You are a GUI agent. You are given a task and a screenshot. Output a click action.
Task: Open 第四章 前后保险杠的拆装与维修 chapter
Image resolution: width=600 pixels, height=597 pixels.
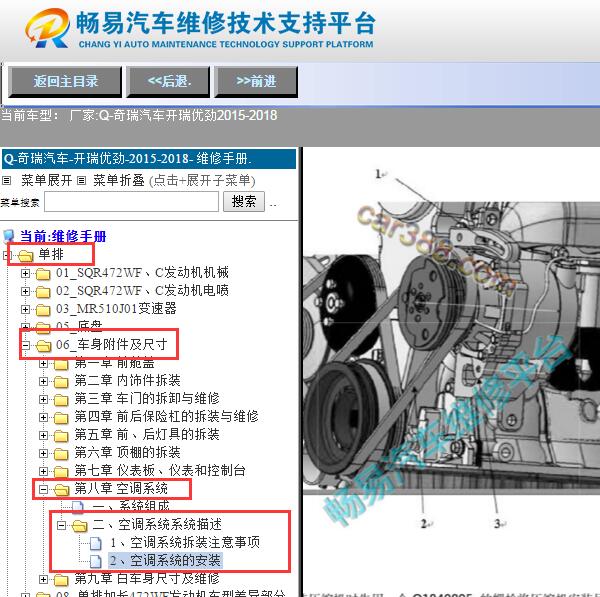point(166,416)
